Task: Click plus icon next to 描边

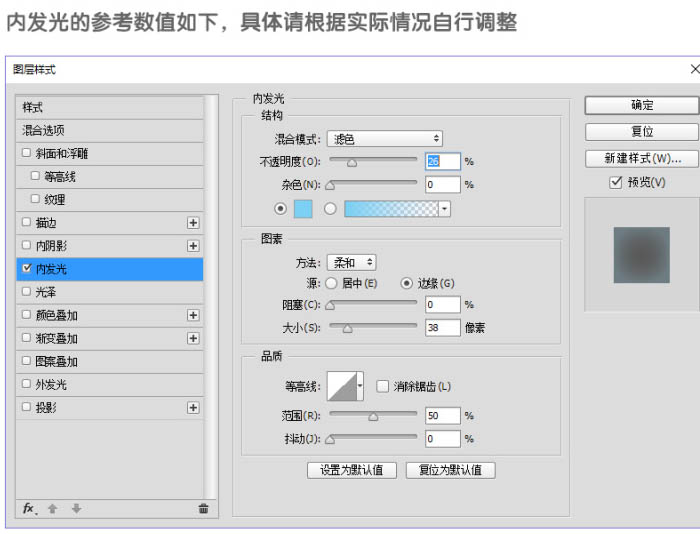Action: point(193,223)
